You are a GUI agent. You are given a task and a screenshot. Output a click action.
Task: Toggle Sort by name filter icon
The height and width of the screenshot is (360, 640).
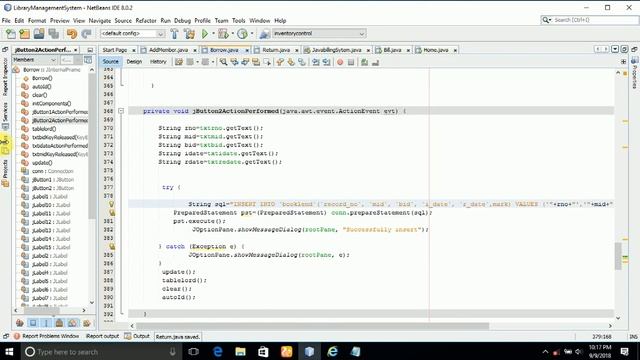86,323
